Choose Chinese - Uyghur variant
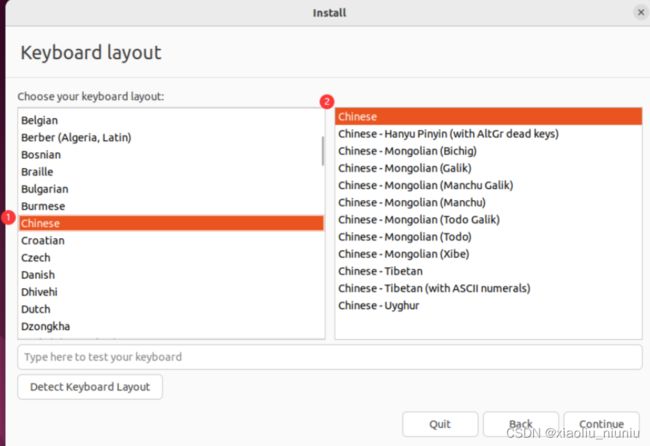This screenshot has height=446, width=650. 488,305
